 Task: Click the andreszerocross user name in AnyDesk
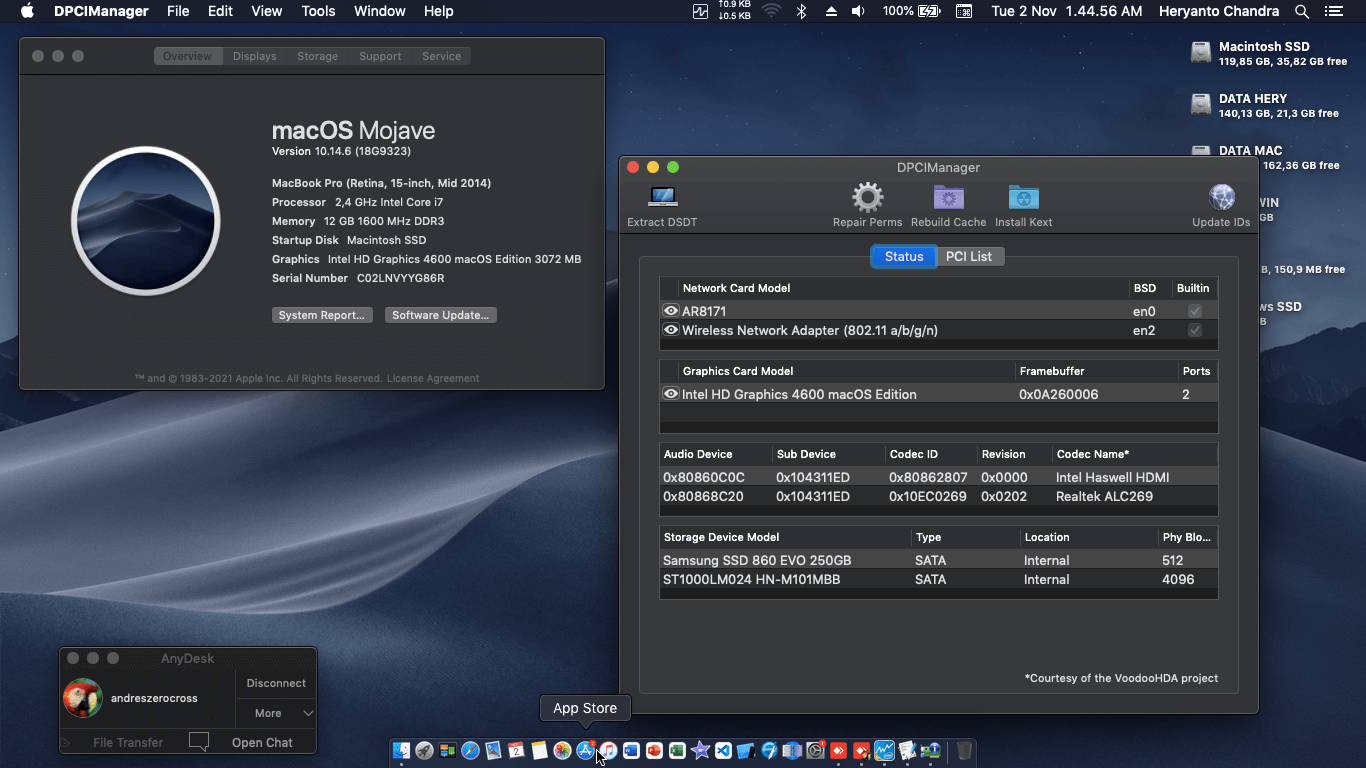point(154,698)
